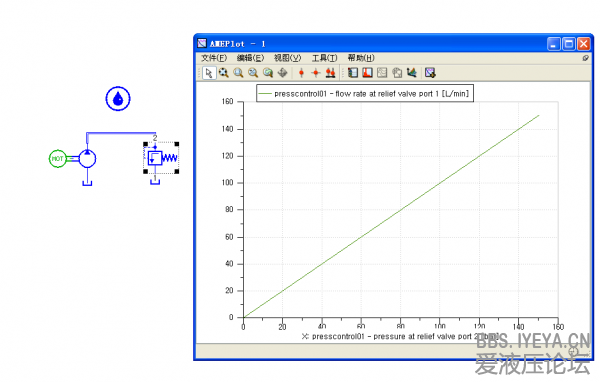600x382 pixels.
Task: Open the 文件(F) menu
Action: pos(214,58)
